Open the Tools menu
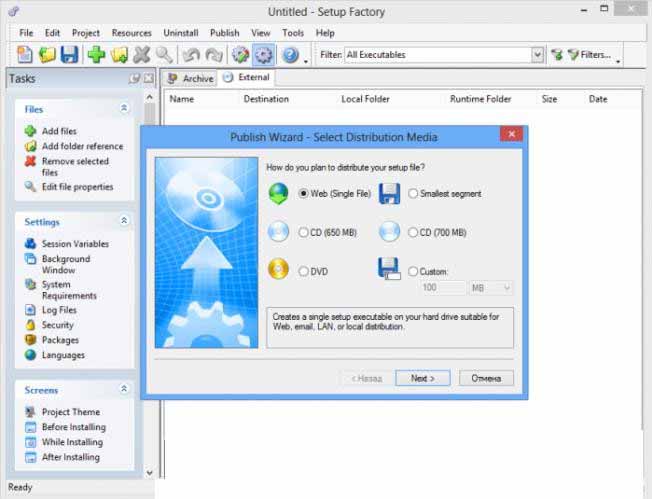 [293, 33]
